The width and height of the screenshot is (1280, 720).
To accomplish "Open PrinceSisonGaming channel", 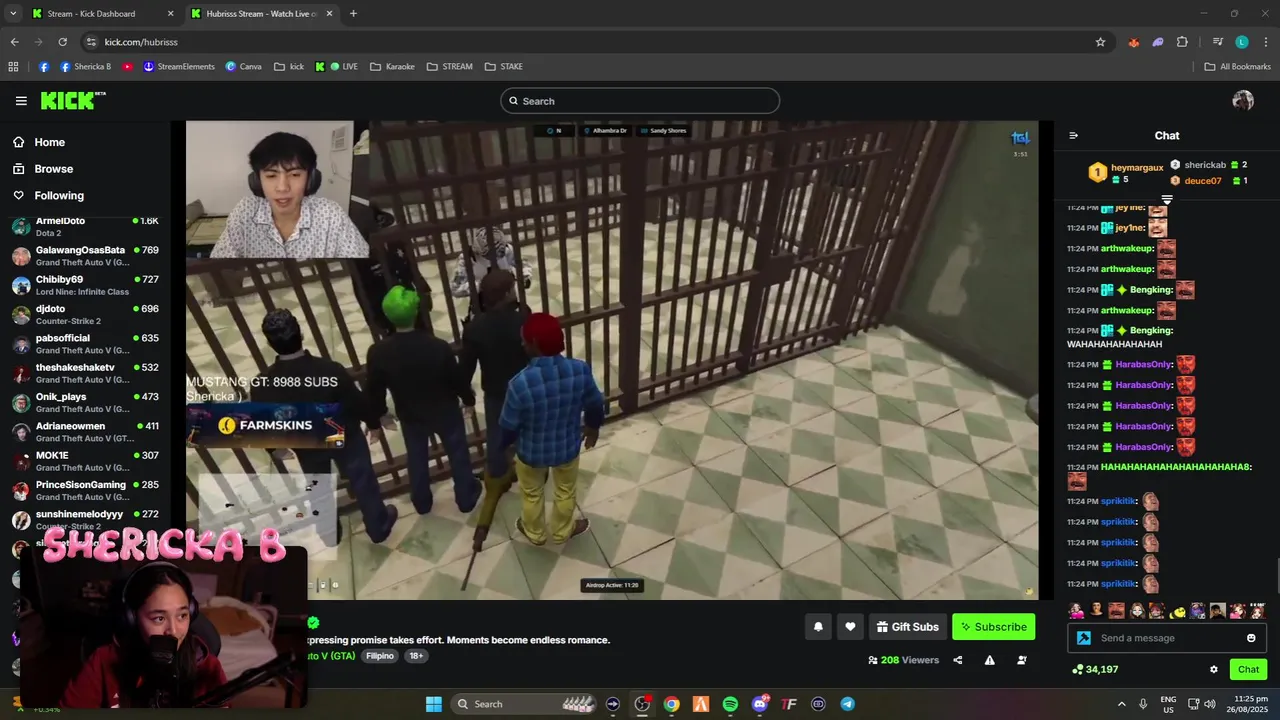I will point(85,490).
